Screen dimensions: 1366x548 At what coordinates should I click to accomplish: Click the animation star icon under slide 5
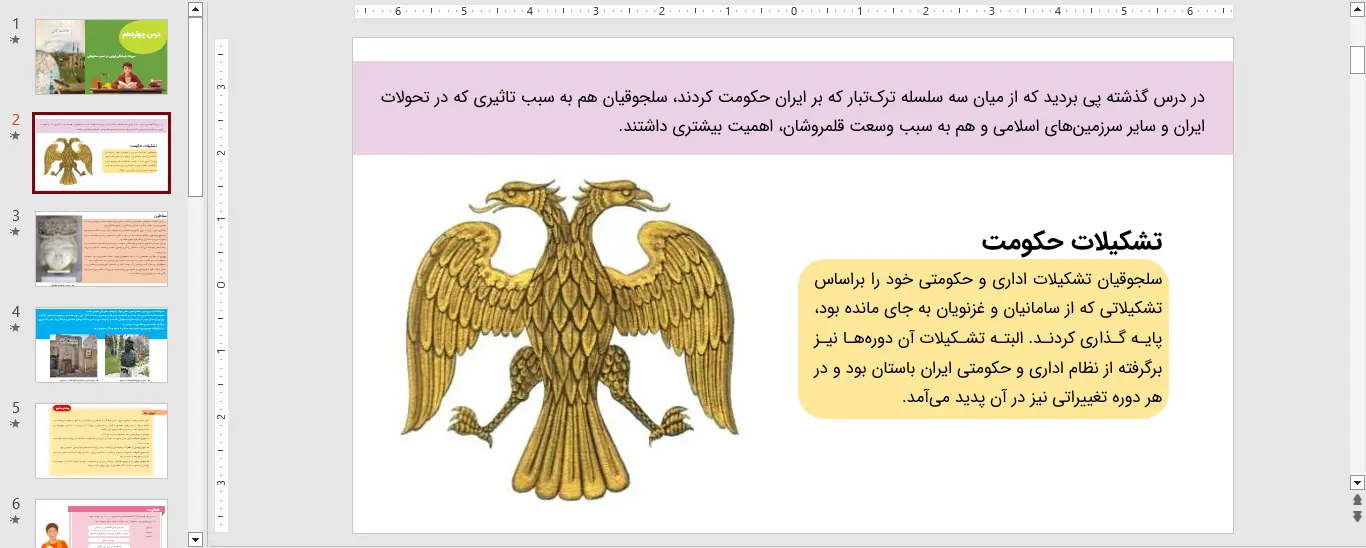pos(15,424)
